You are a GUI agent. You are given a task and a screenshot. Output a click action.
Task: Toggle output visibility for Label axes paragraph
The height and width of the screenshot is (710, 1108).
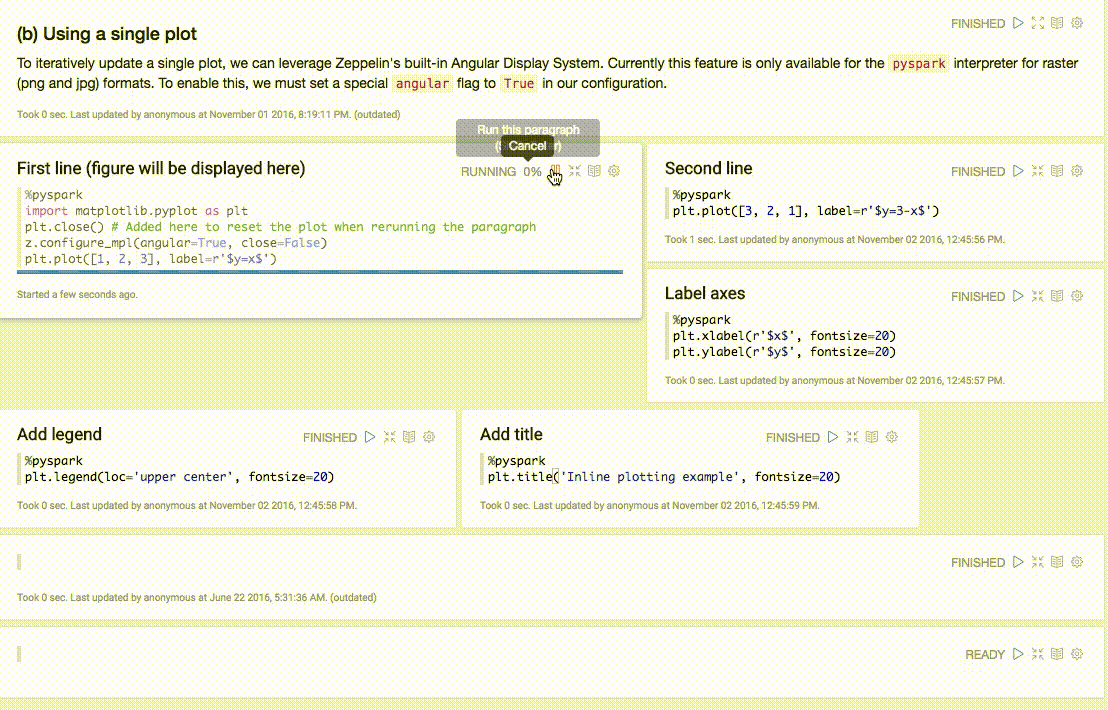point(1057,296)
